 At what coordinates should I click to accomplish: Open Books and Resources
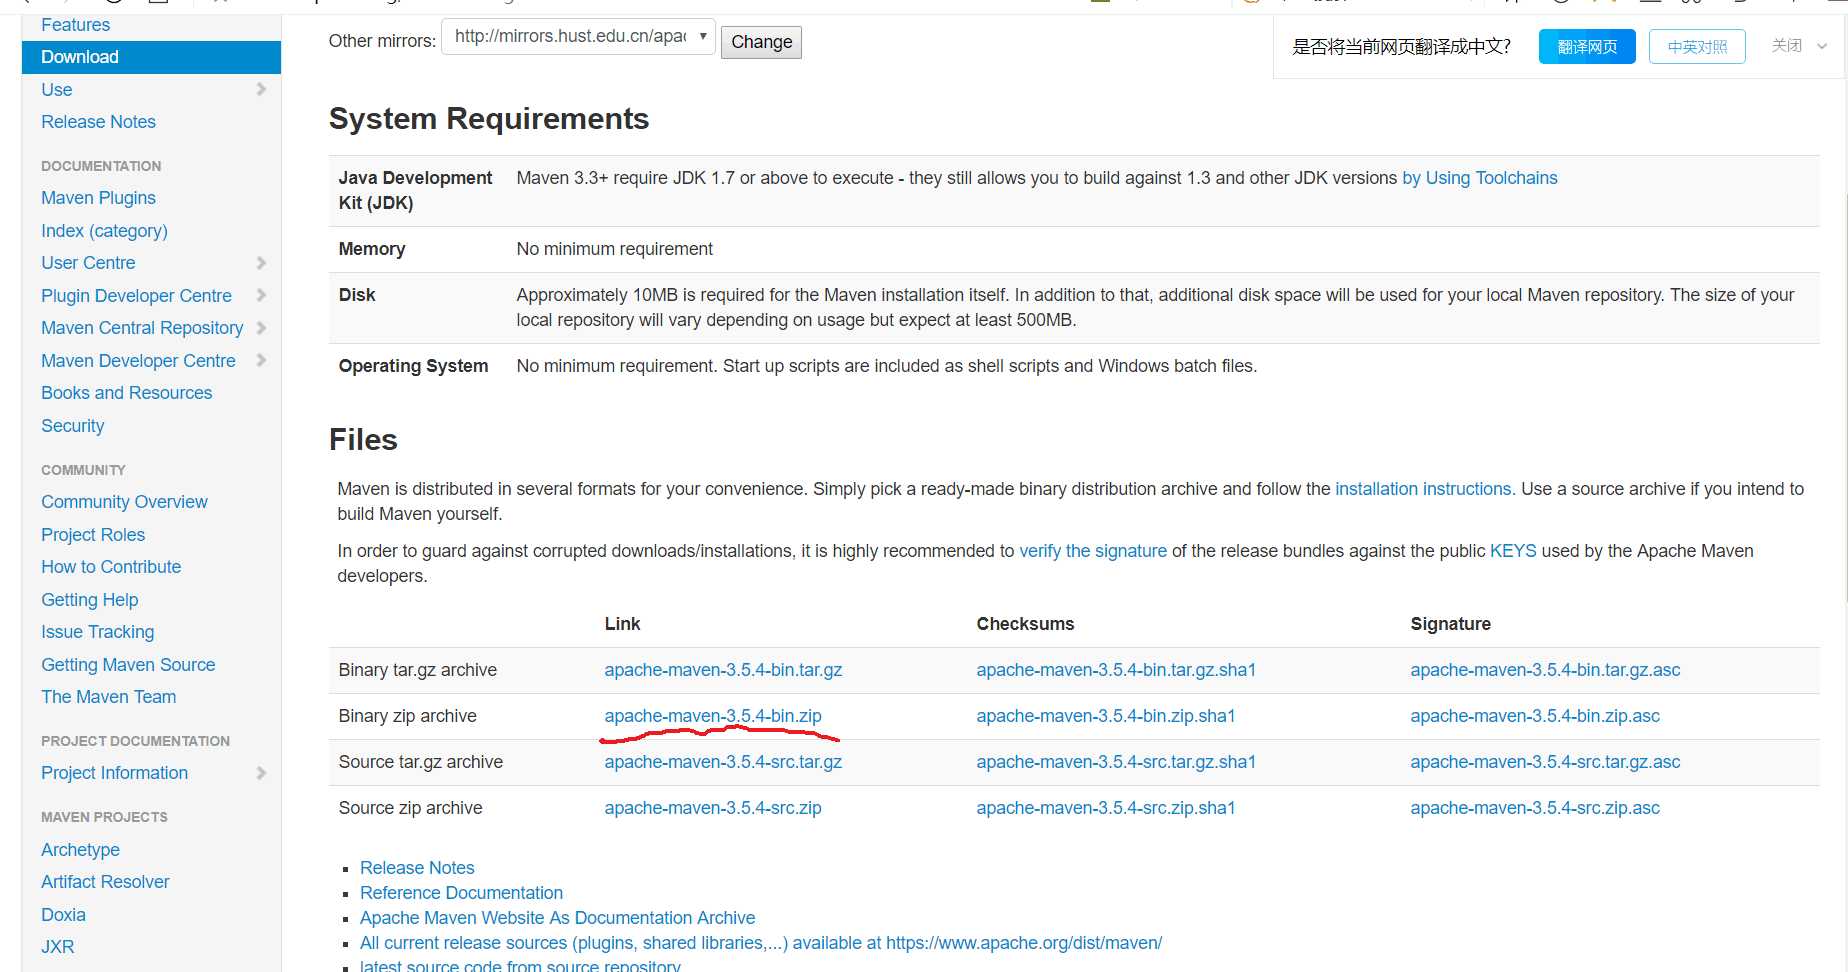point(127,393)
